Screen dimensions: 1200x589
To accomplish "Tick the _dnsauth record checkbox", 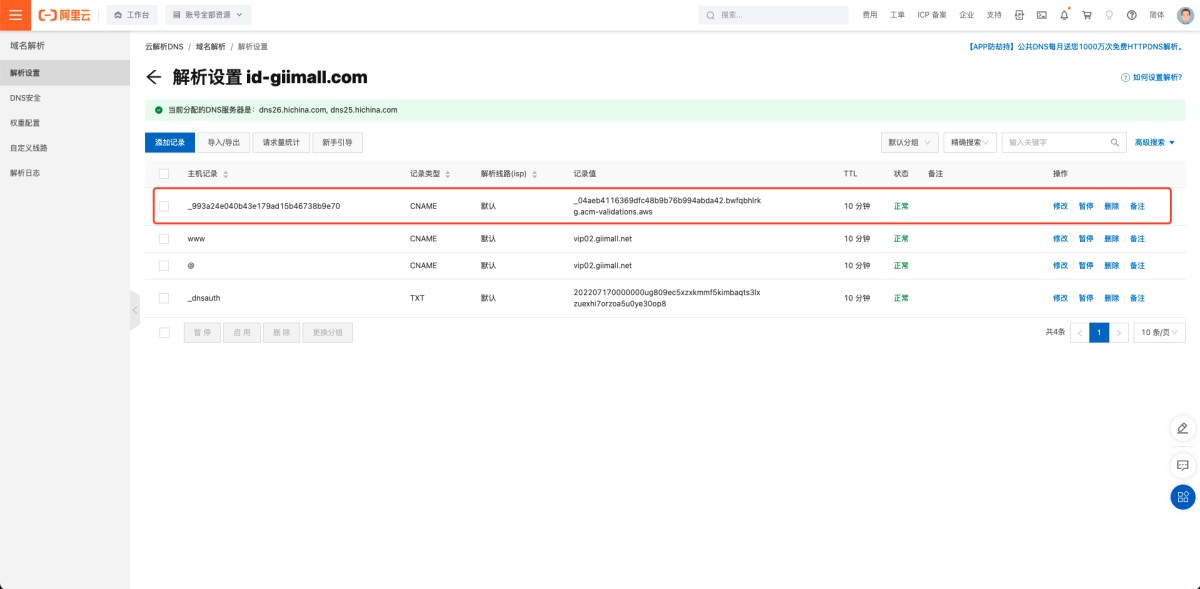I will click(164, 298).
